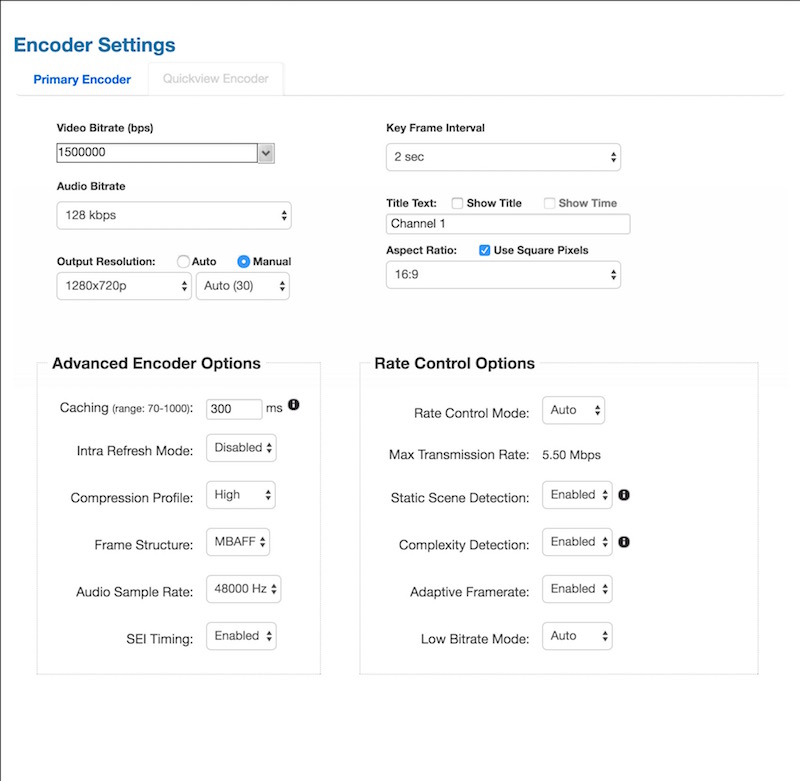This screenshot has height=781, width=800.
Task: Open the Key Frame Interval dropdown
Action: point(503,157)
